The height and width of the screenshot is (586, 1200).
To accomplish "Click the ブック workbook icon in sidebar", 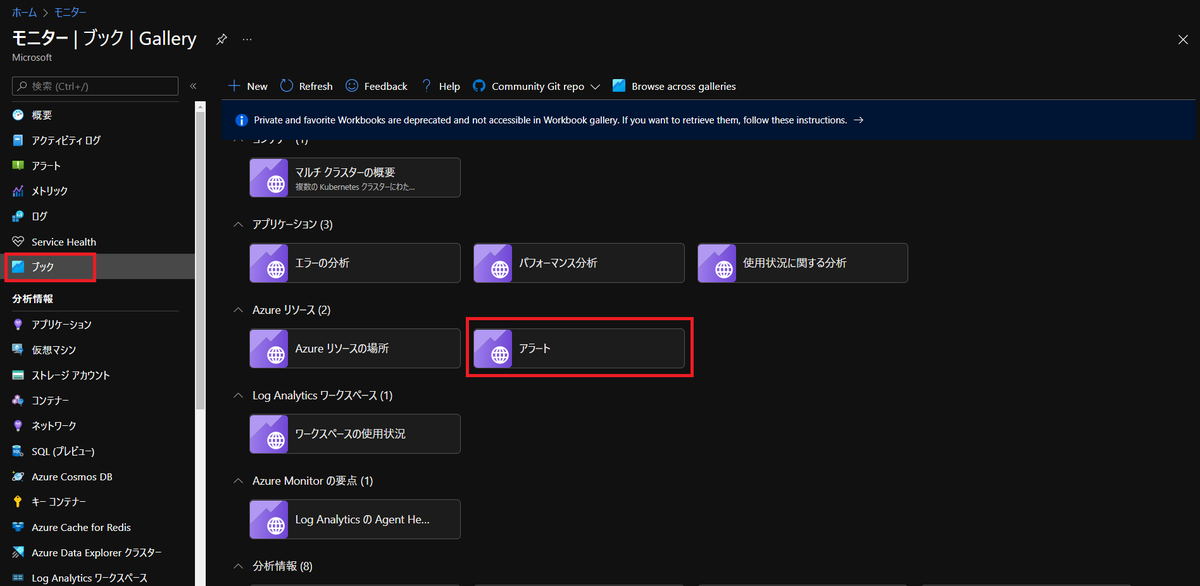I will pyautogui.click(x=18, y=267).
